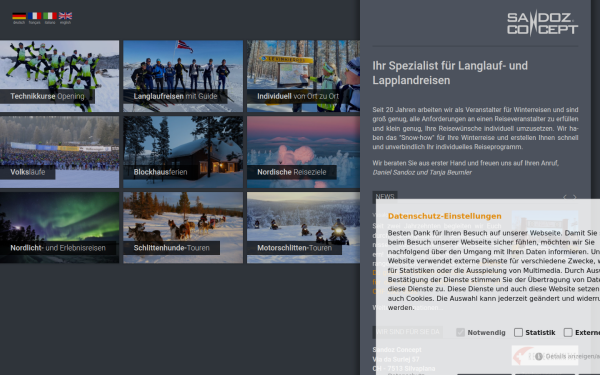600x375 pixels.
Task: Open Nordische Reiseziele tile
Action: [303, 152]
